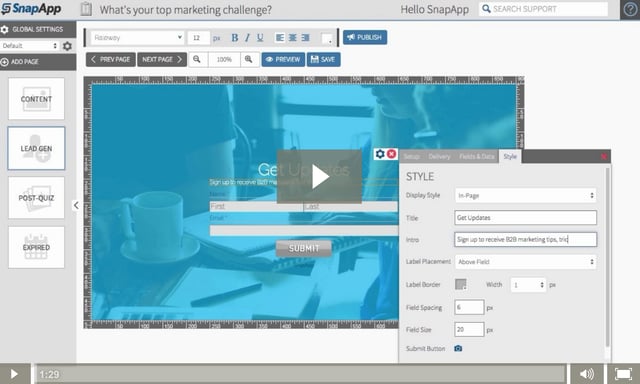The width and height of the screenshot is (640, 384).
Task: Play the video from the center overlay
Action: pos(320,177)
